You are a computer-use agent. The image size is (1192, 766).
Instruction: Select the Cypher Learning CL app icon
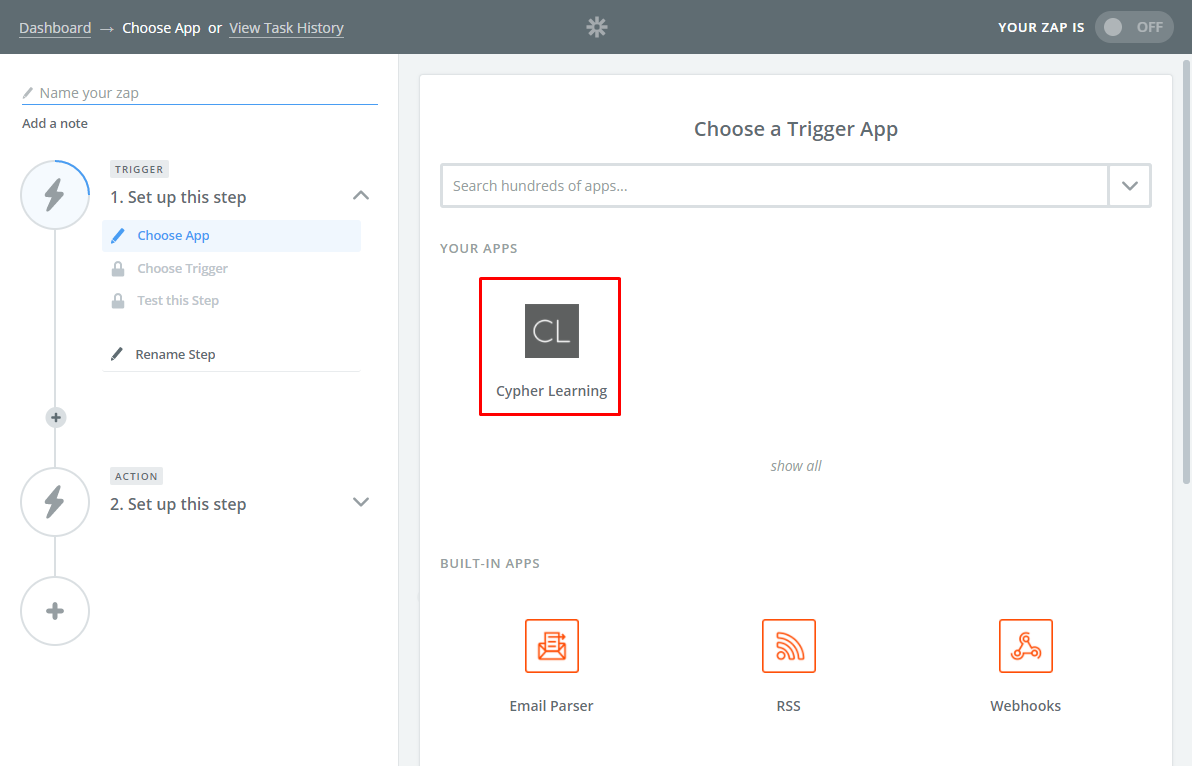[x=552, y=331]
